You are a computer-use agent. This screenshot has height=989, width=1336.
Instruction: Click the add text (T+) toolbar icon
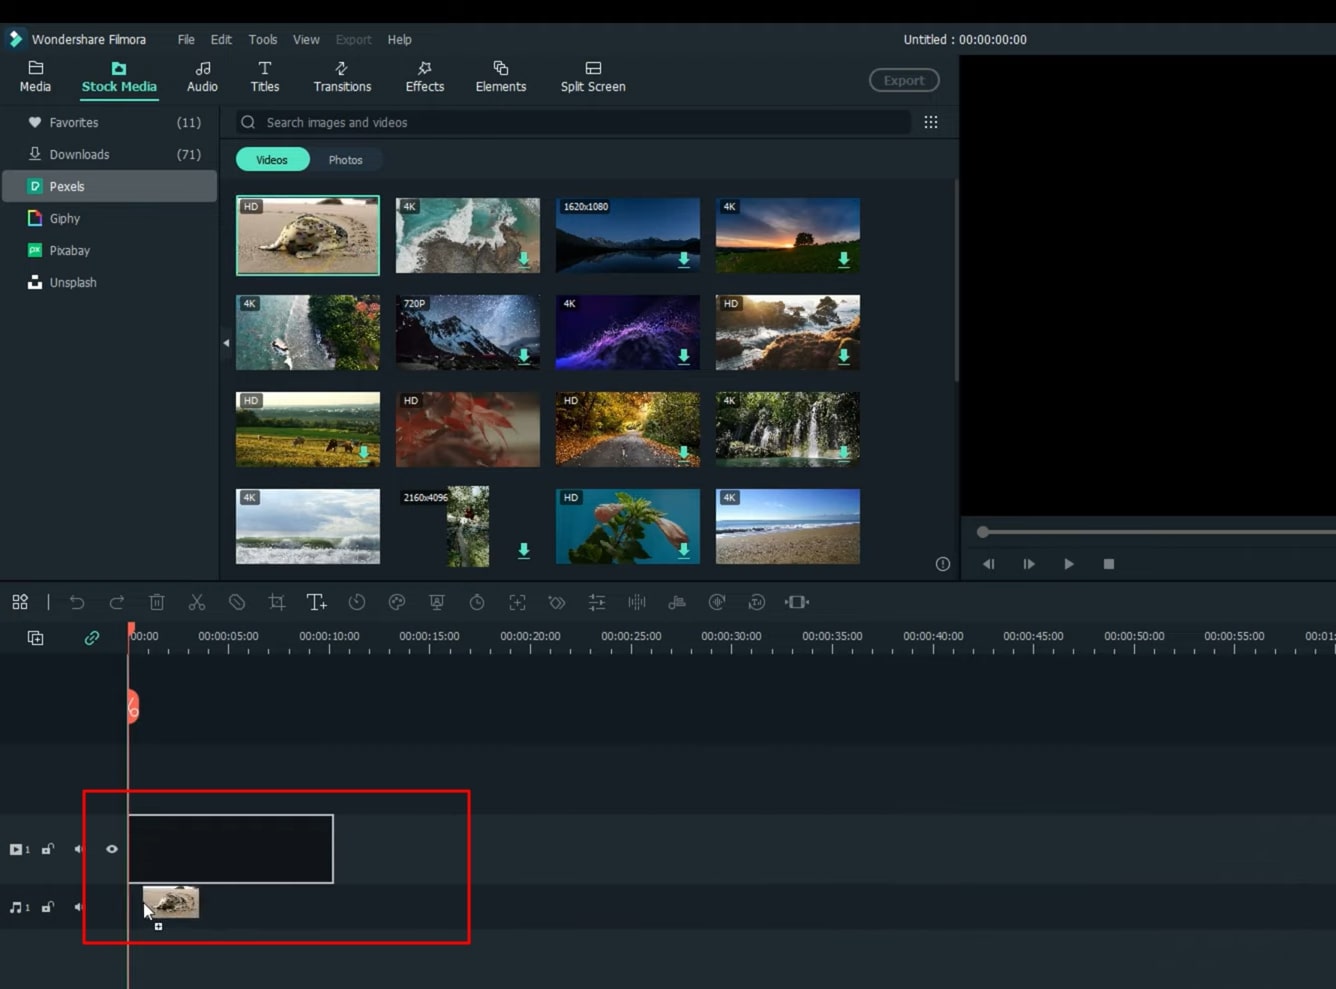point(316,602)
